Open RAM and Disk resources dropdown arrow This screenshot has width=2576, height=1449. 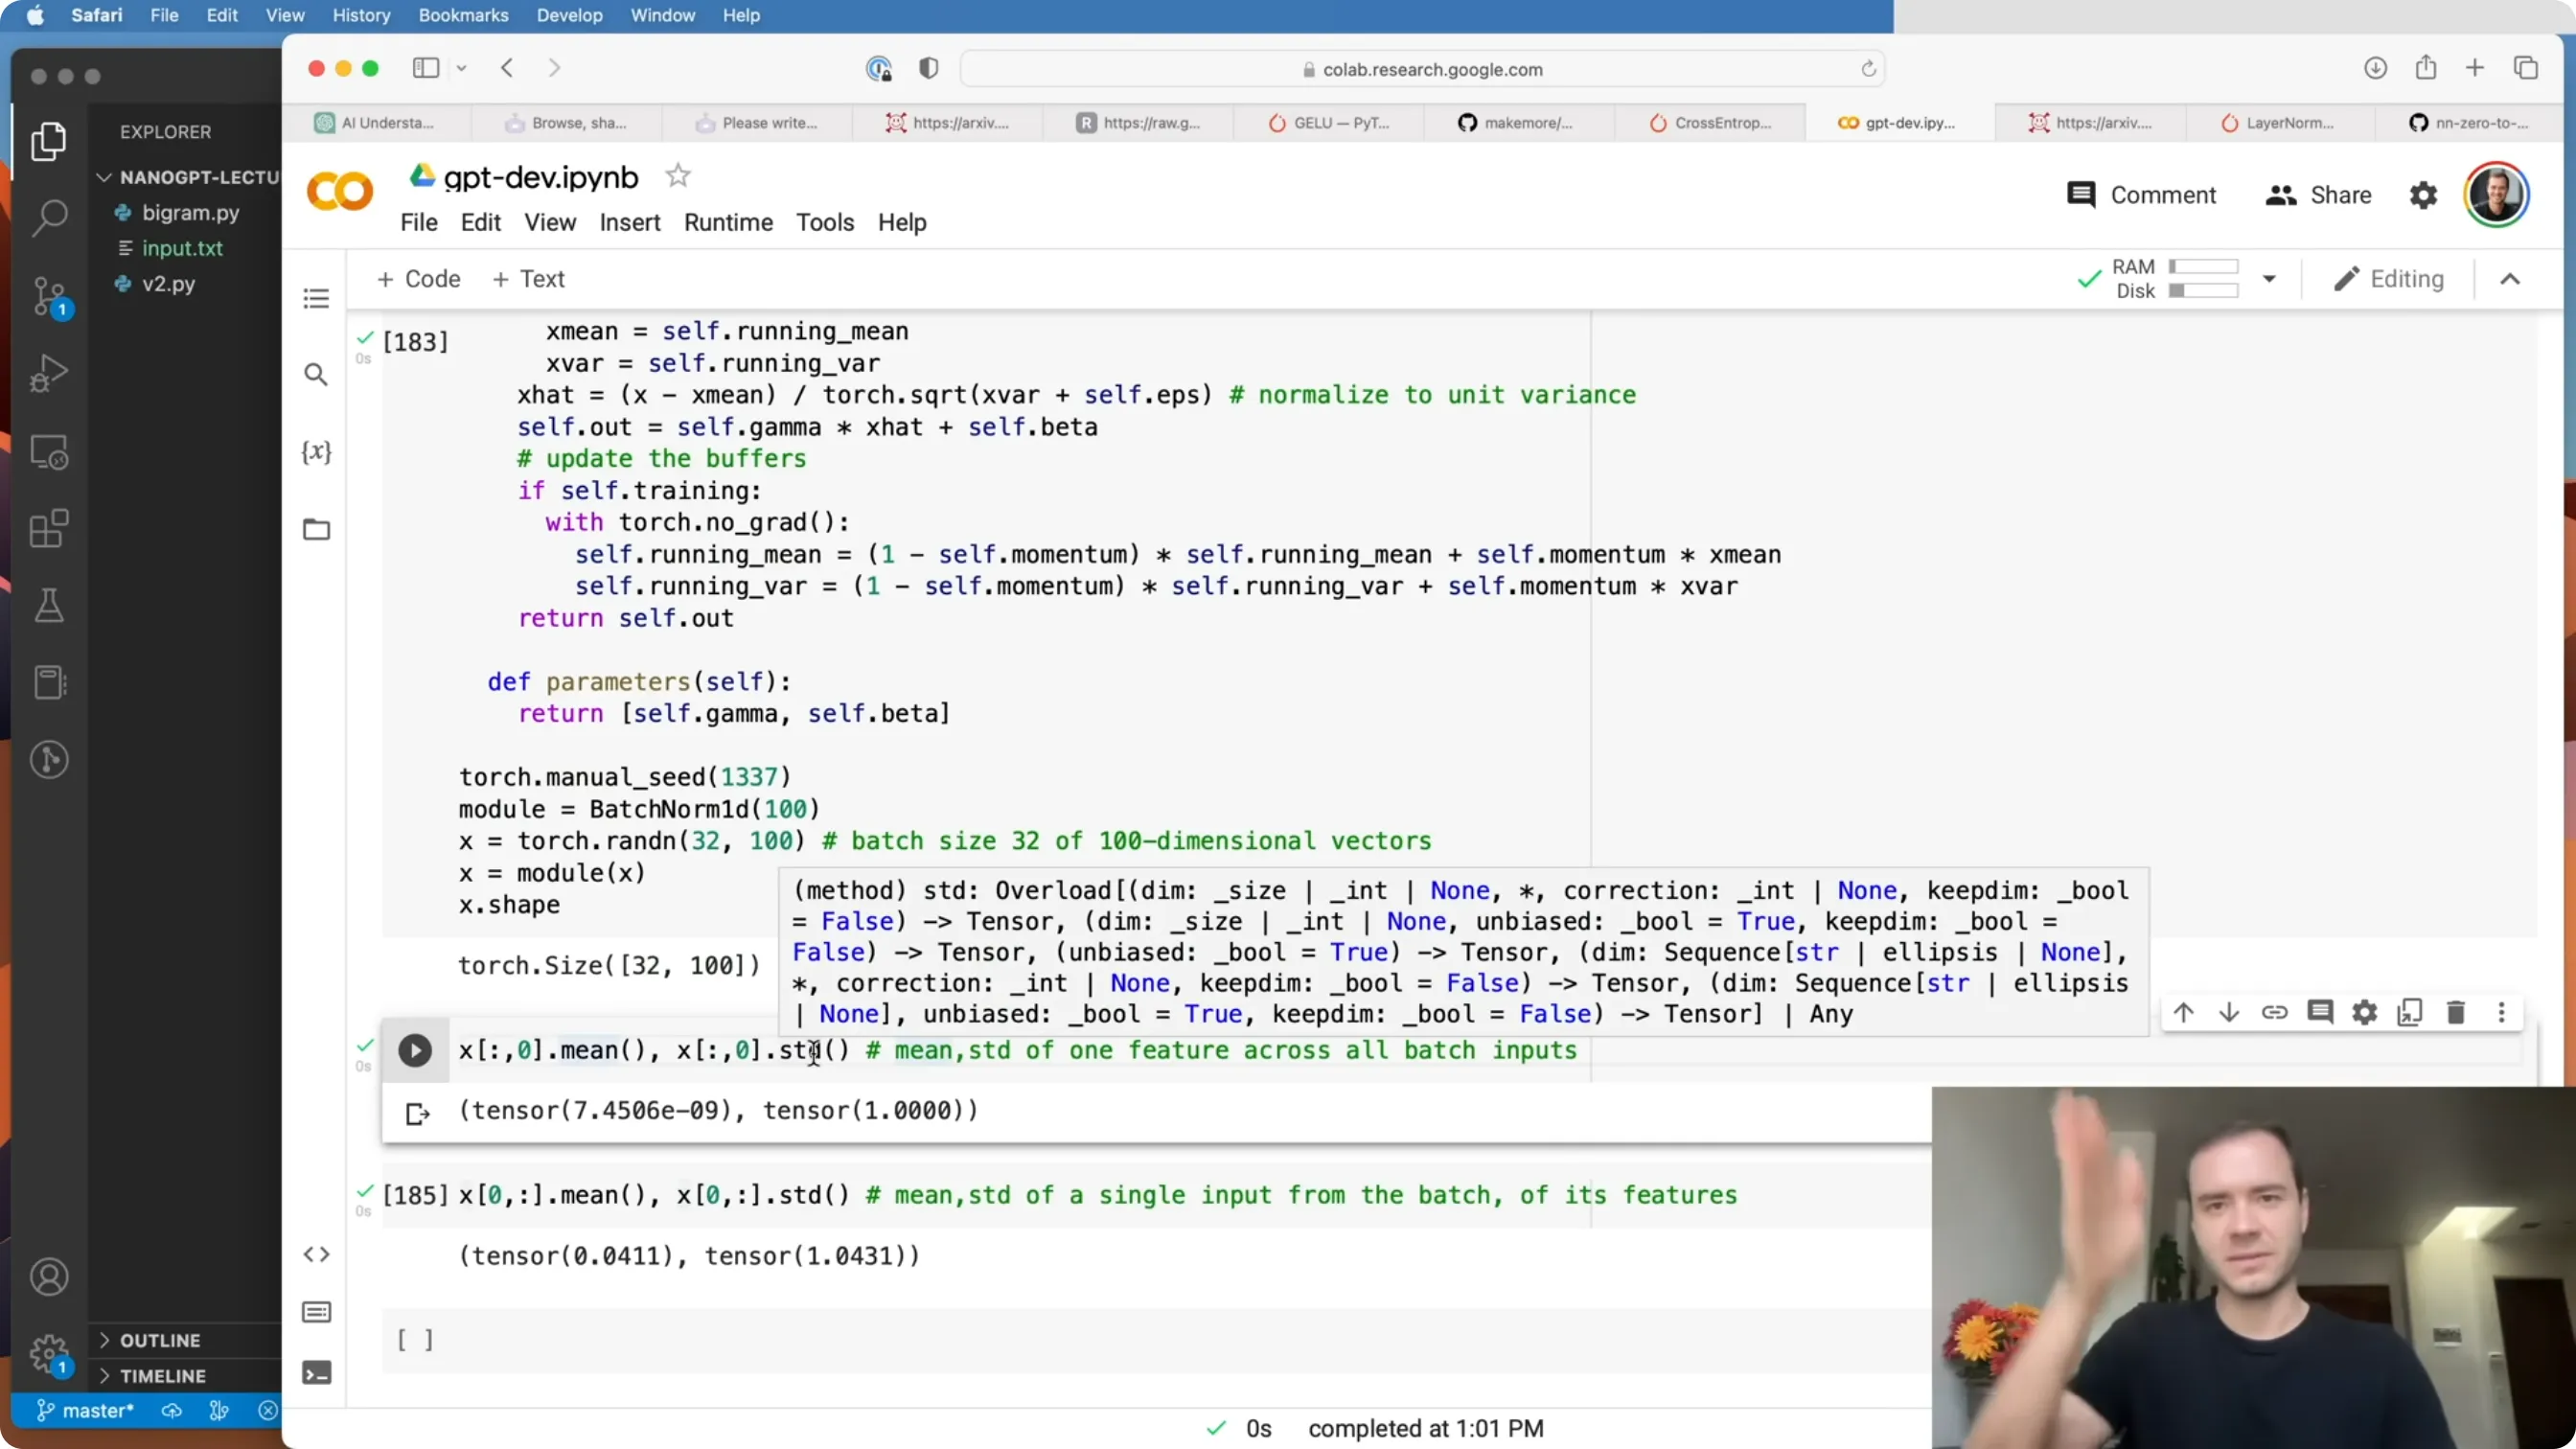tap(2269, 279)
